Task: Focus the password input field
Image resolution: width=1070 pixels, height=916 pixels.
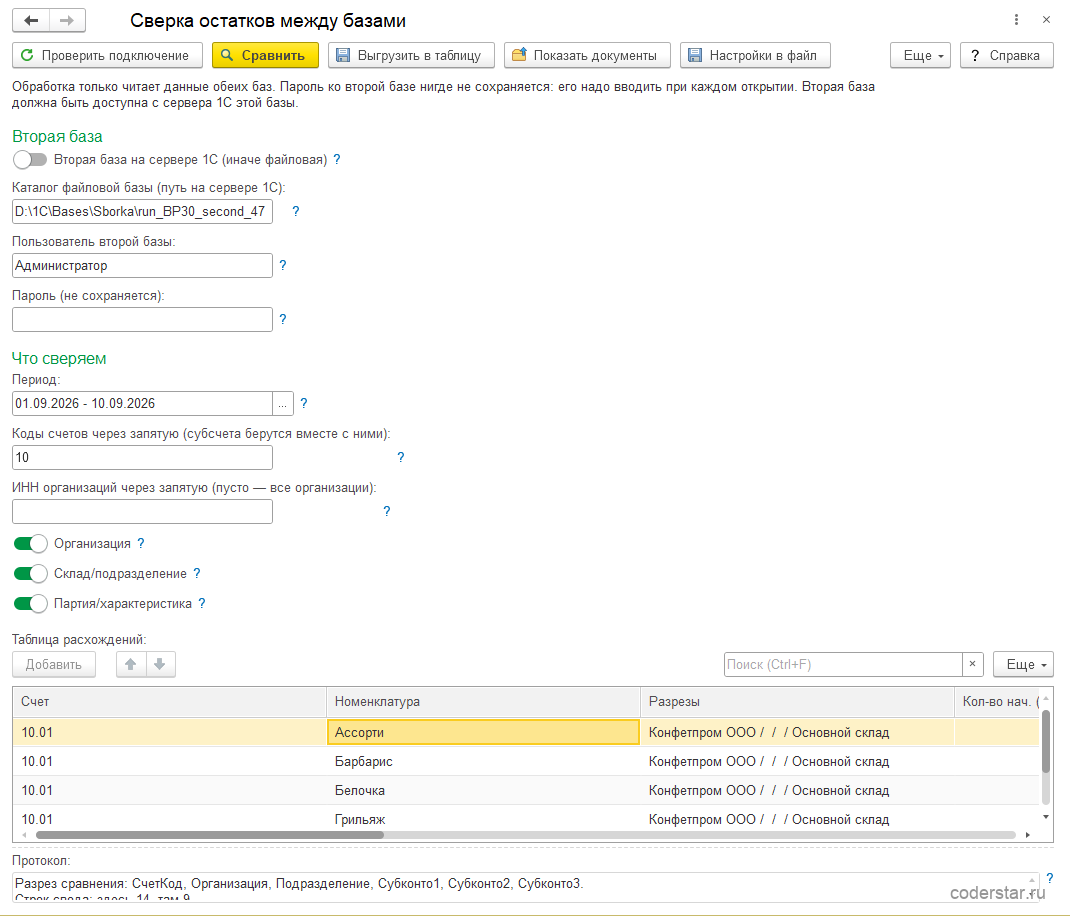Action: pyautogui.click(x=143, y=319)
